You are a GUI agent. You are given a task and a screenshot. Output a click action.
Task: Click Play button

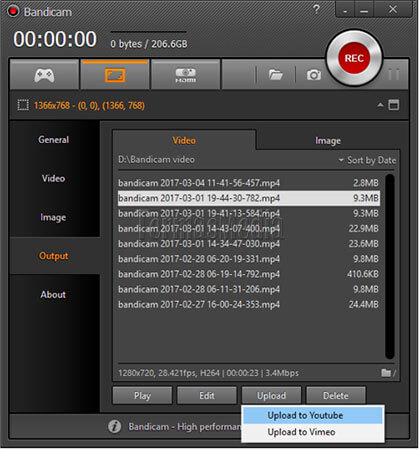tap(142, 396)
